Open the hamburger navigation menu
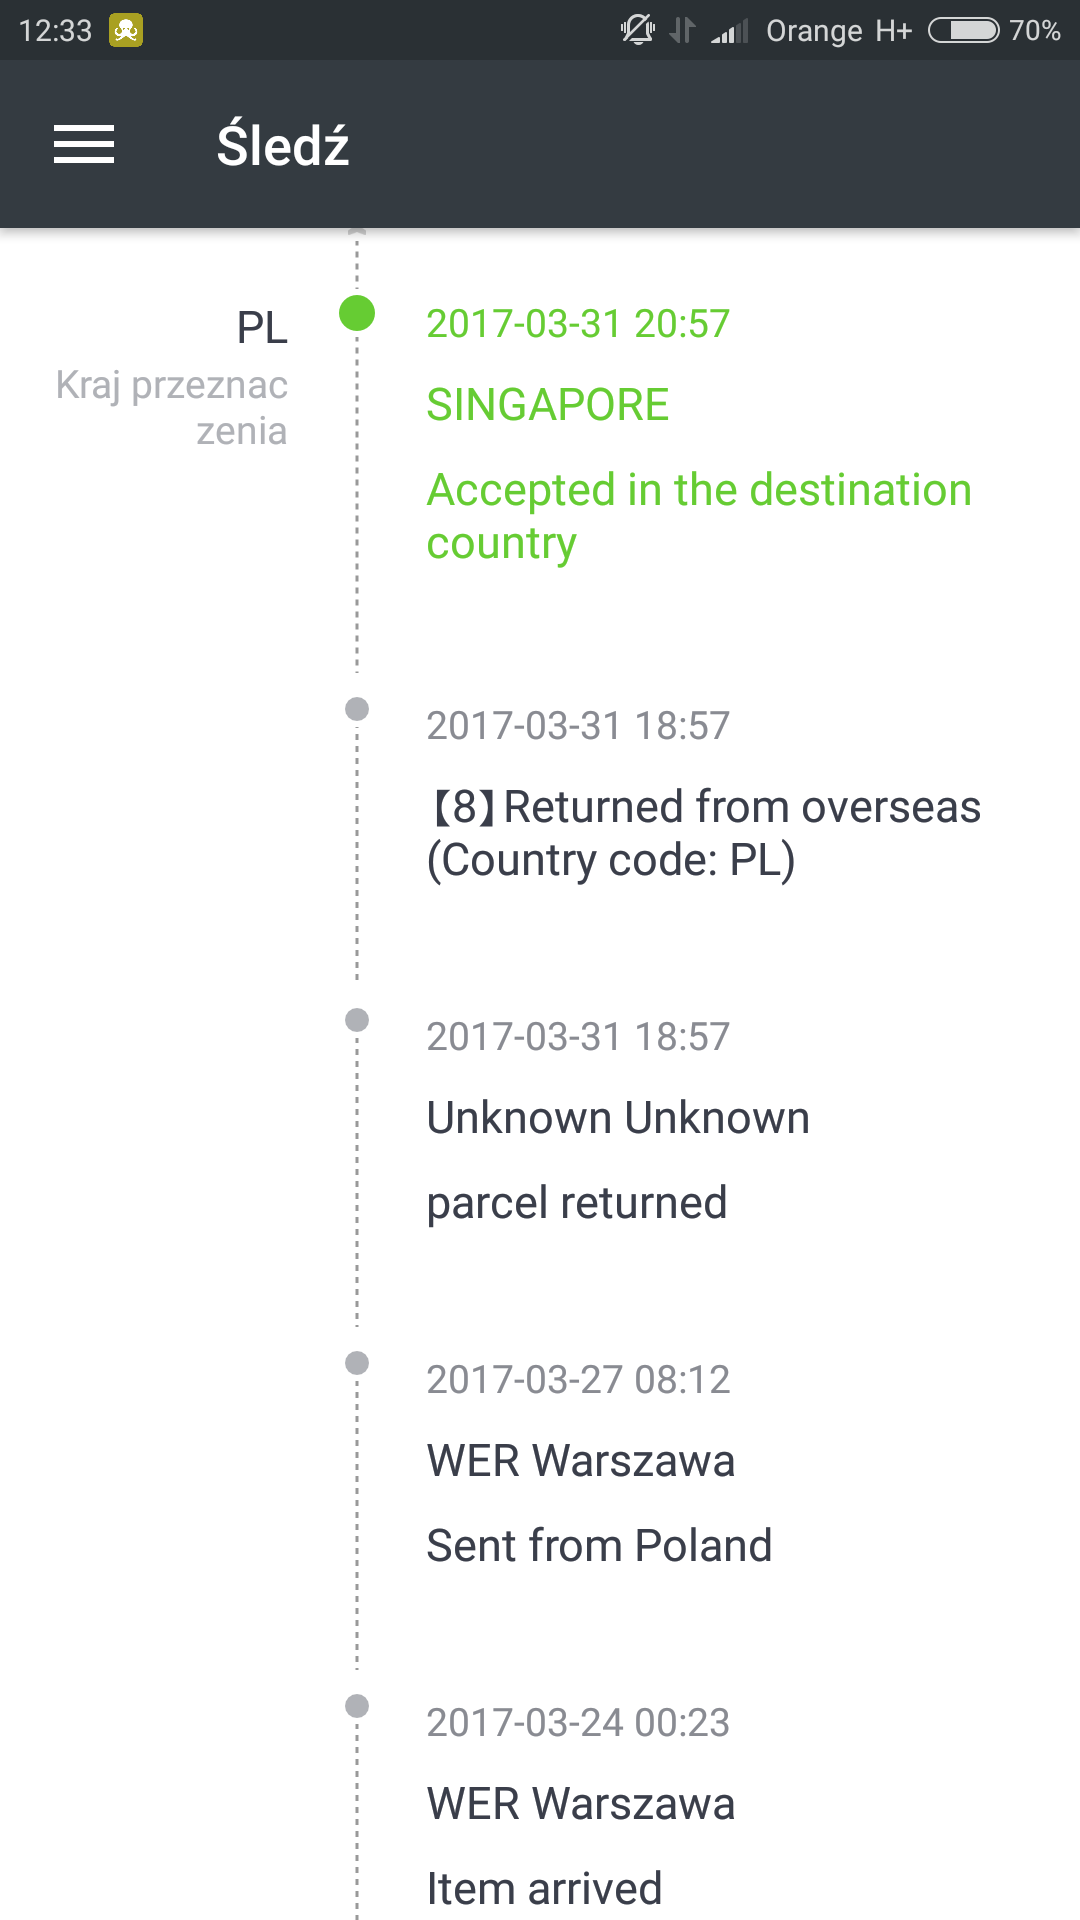This screenshot has width=1080, height=1920. click(x=84, y=144)
